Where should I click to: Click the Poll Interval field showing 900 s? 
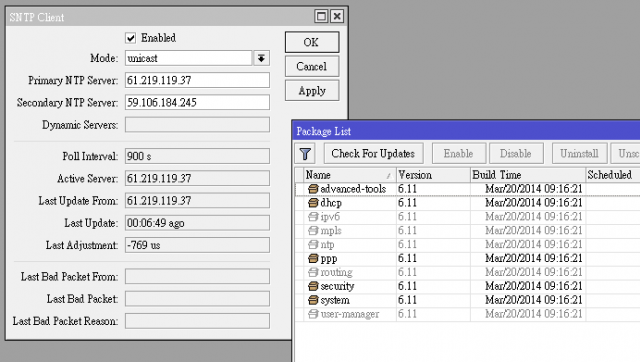click(197, 156)
